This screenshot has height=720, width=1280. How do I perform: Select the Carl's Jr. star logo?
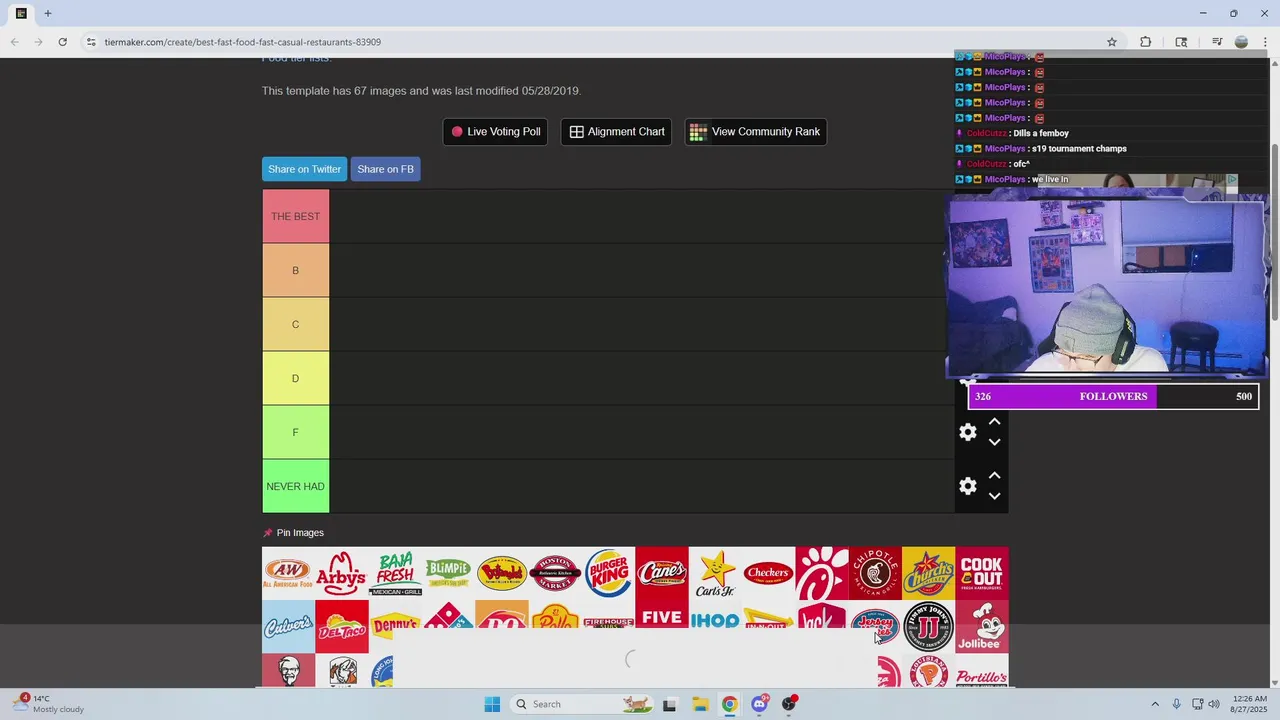715,573
